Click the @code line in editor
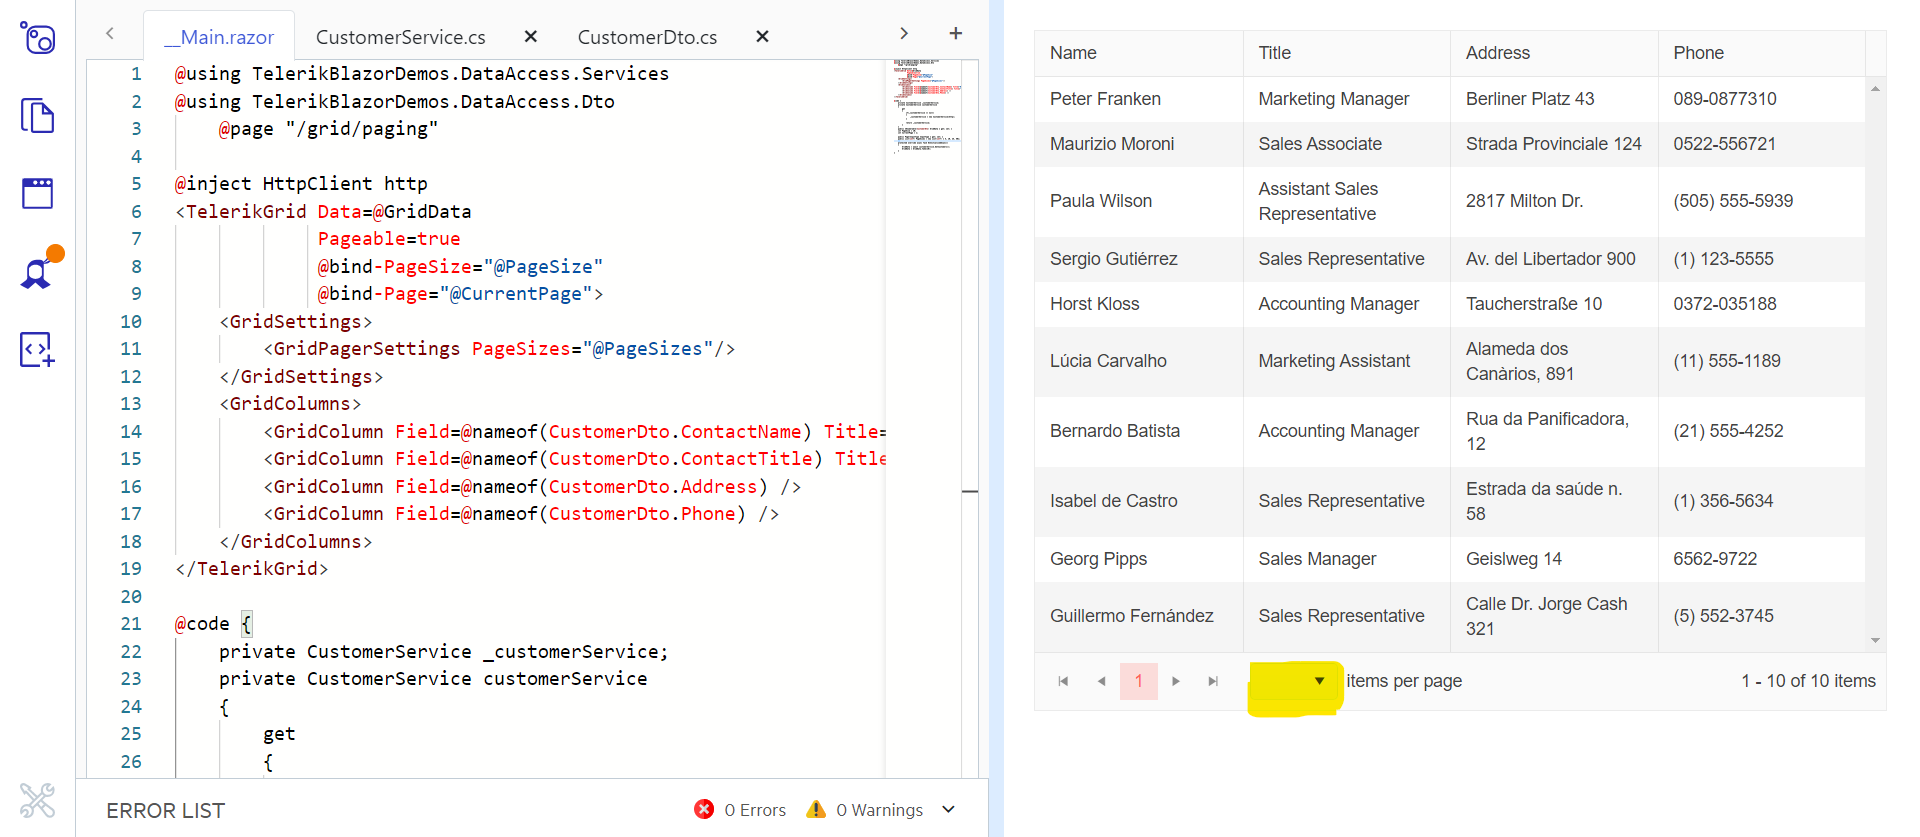 tap(214, 624)
